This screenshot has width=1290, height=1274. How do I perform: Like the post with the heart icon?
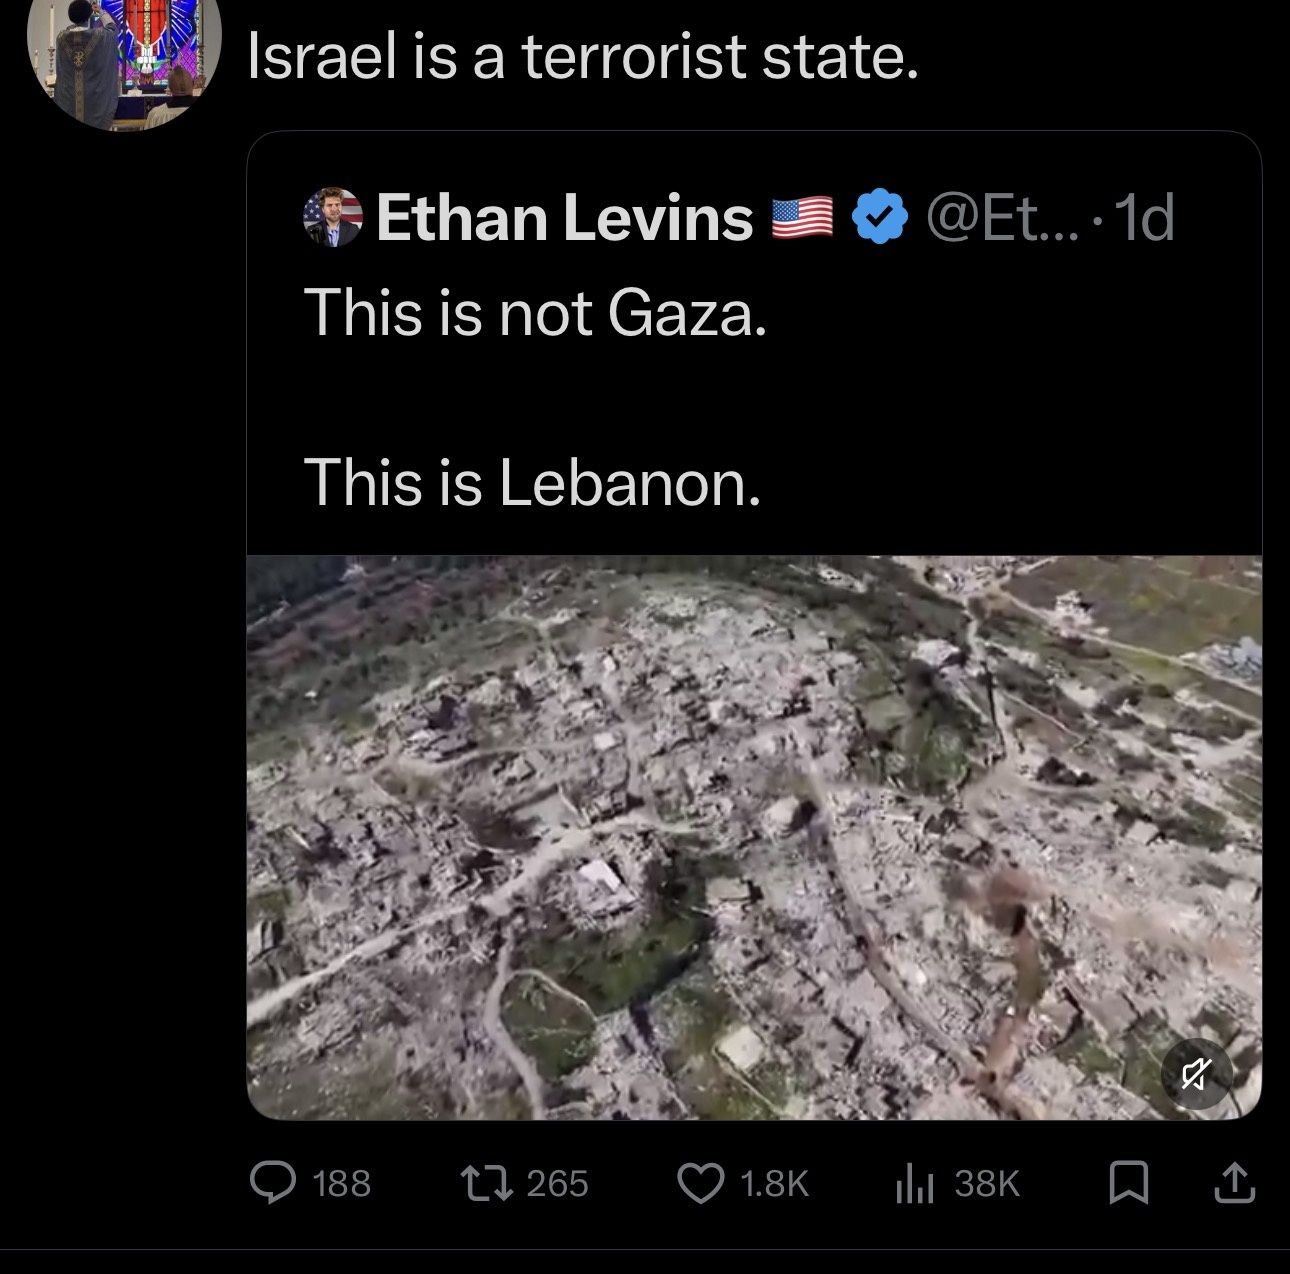pos(701,1183)
